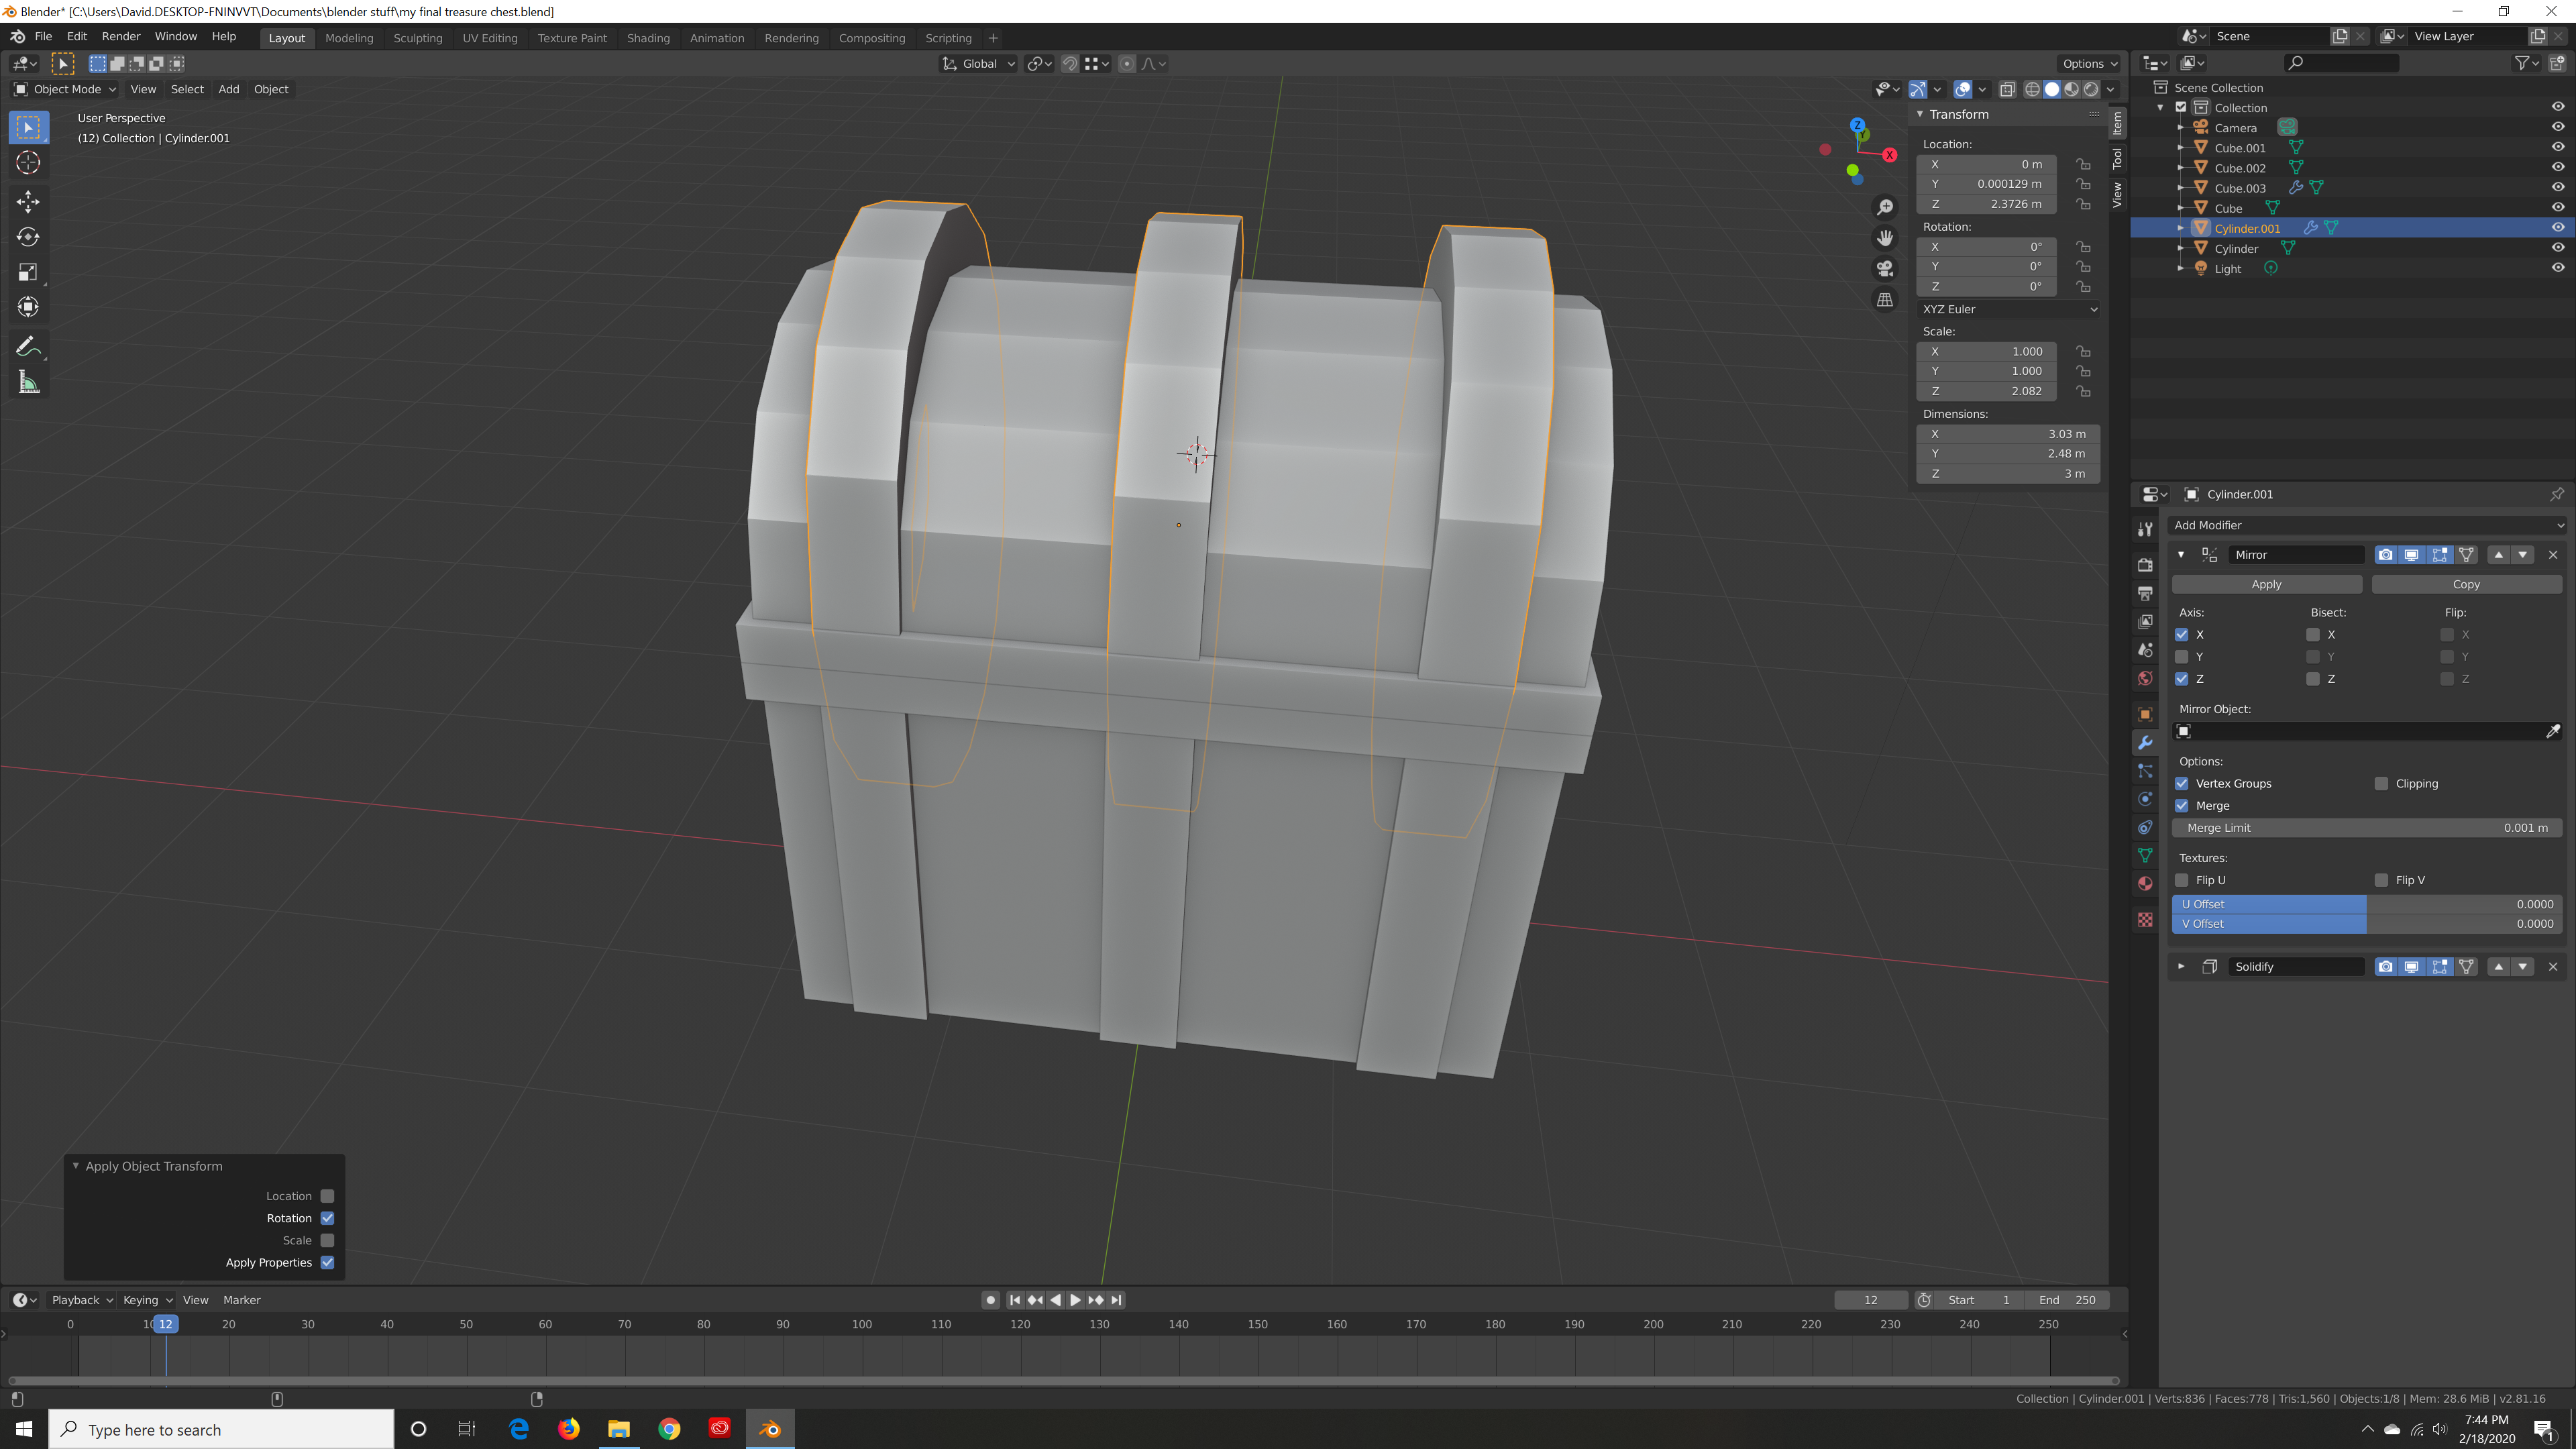The height and width of the screenshot is (1449, 2576).
Task: Open the Render menu
Action: point(121,36)
